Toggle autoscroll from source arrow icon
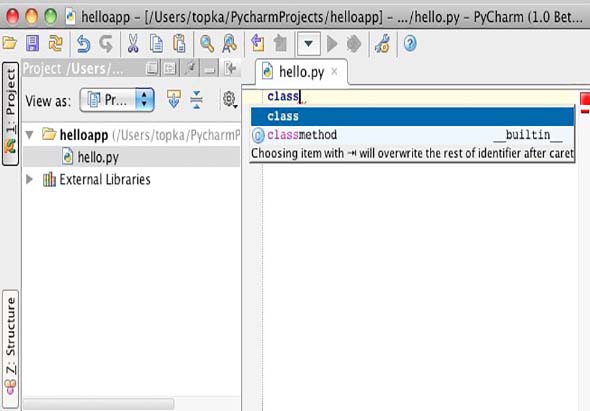 (173, 99)
